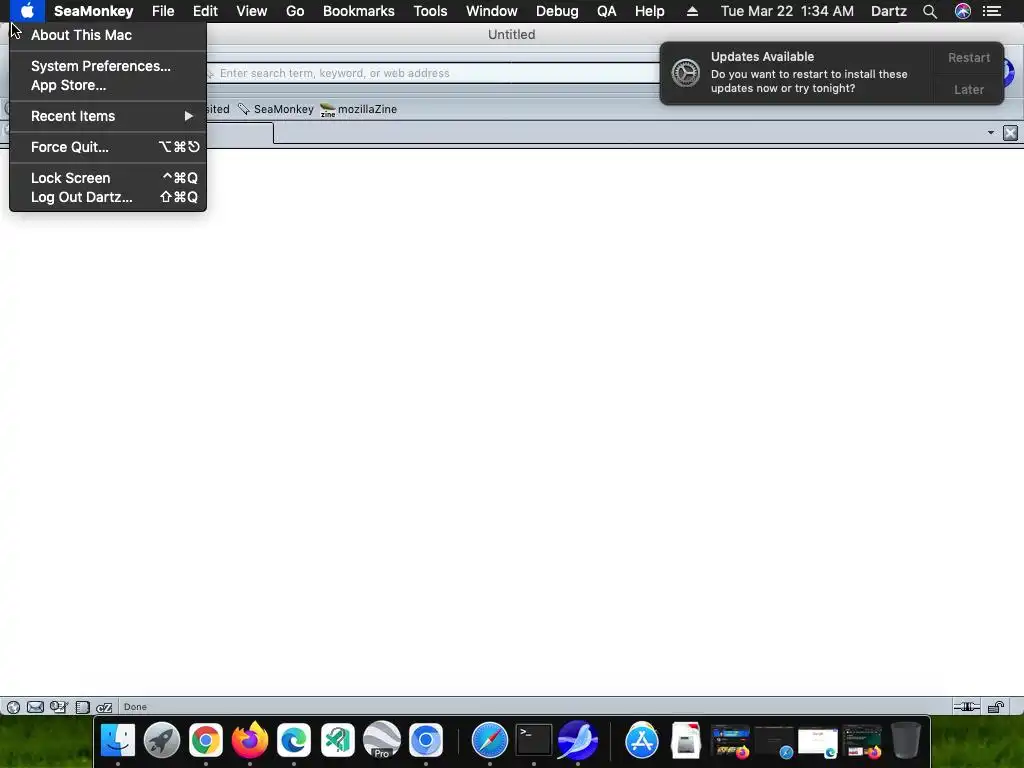The height and width of the screenshot is (768, 1024).
Task: Open the View menu
Action: [x=251, y=11]
